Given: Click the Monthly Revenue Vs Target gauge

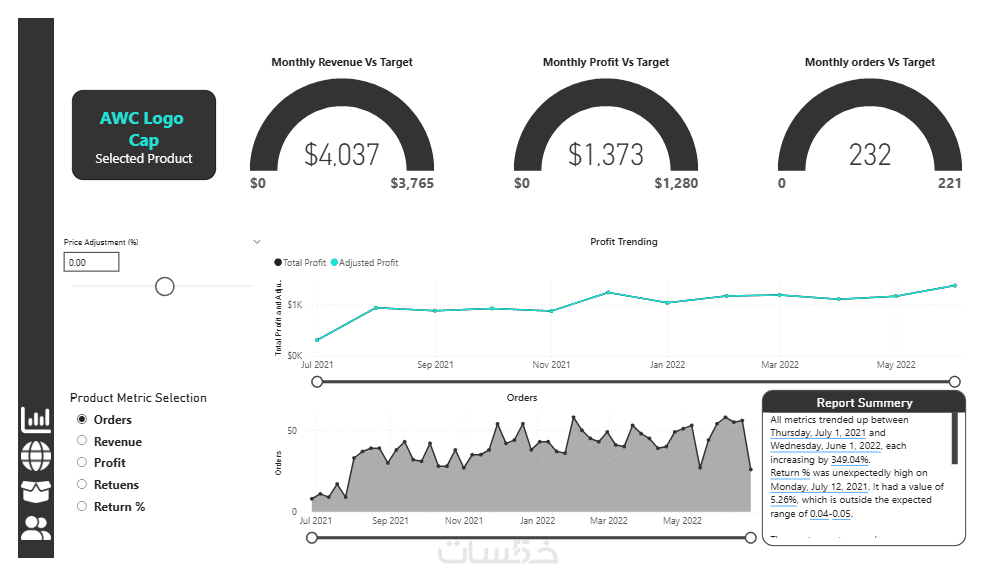Looking at the screenshot, I should 342,130.
